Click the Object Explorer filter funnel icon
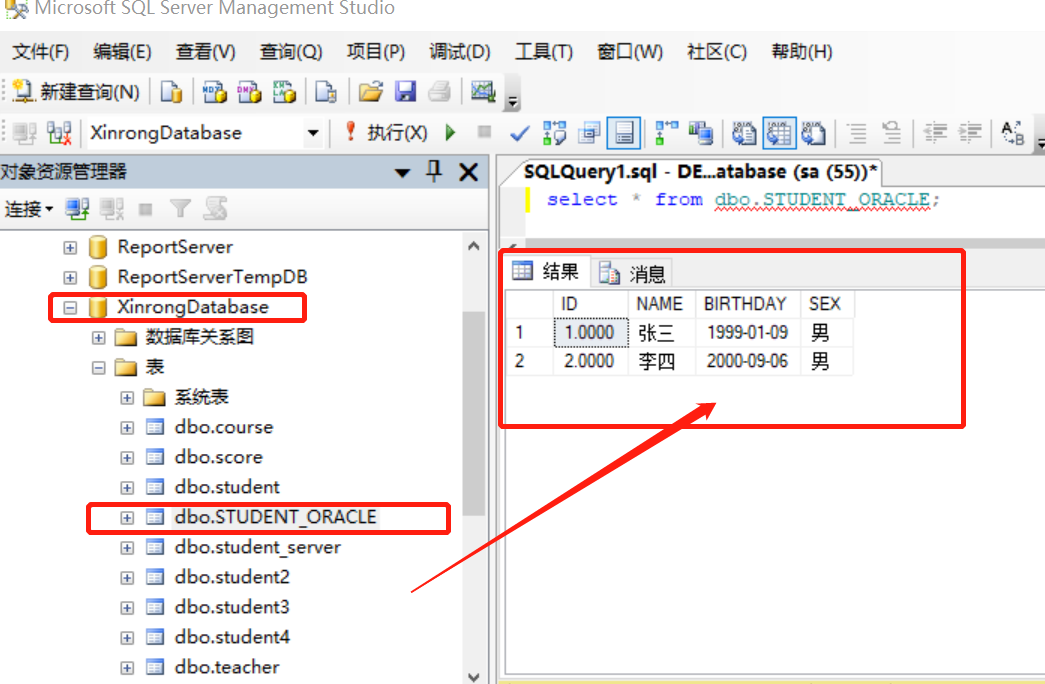This screenshot has width=1045, height=684. pyautogui.click(x=180, y=209)
